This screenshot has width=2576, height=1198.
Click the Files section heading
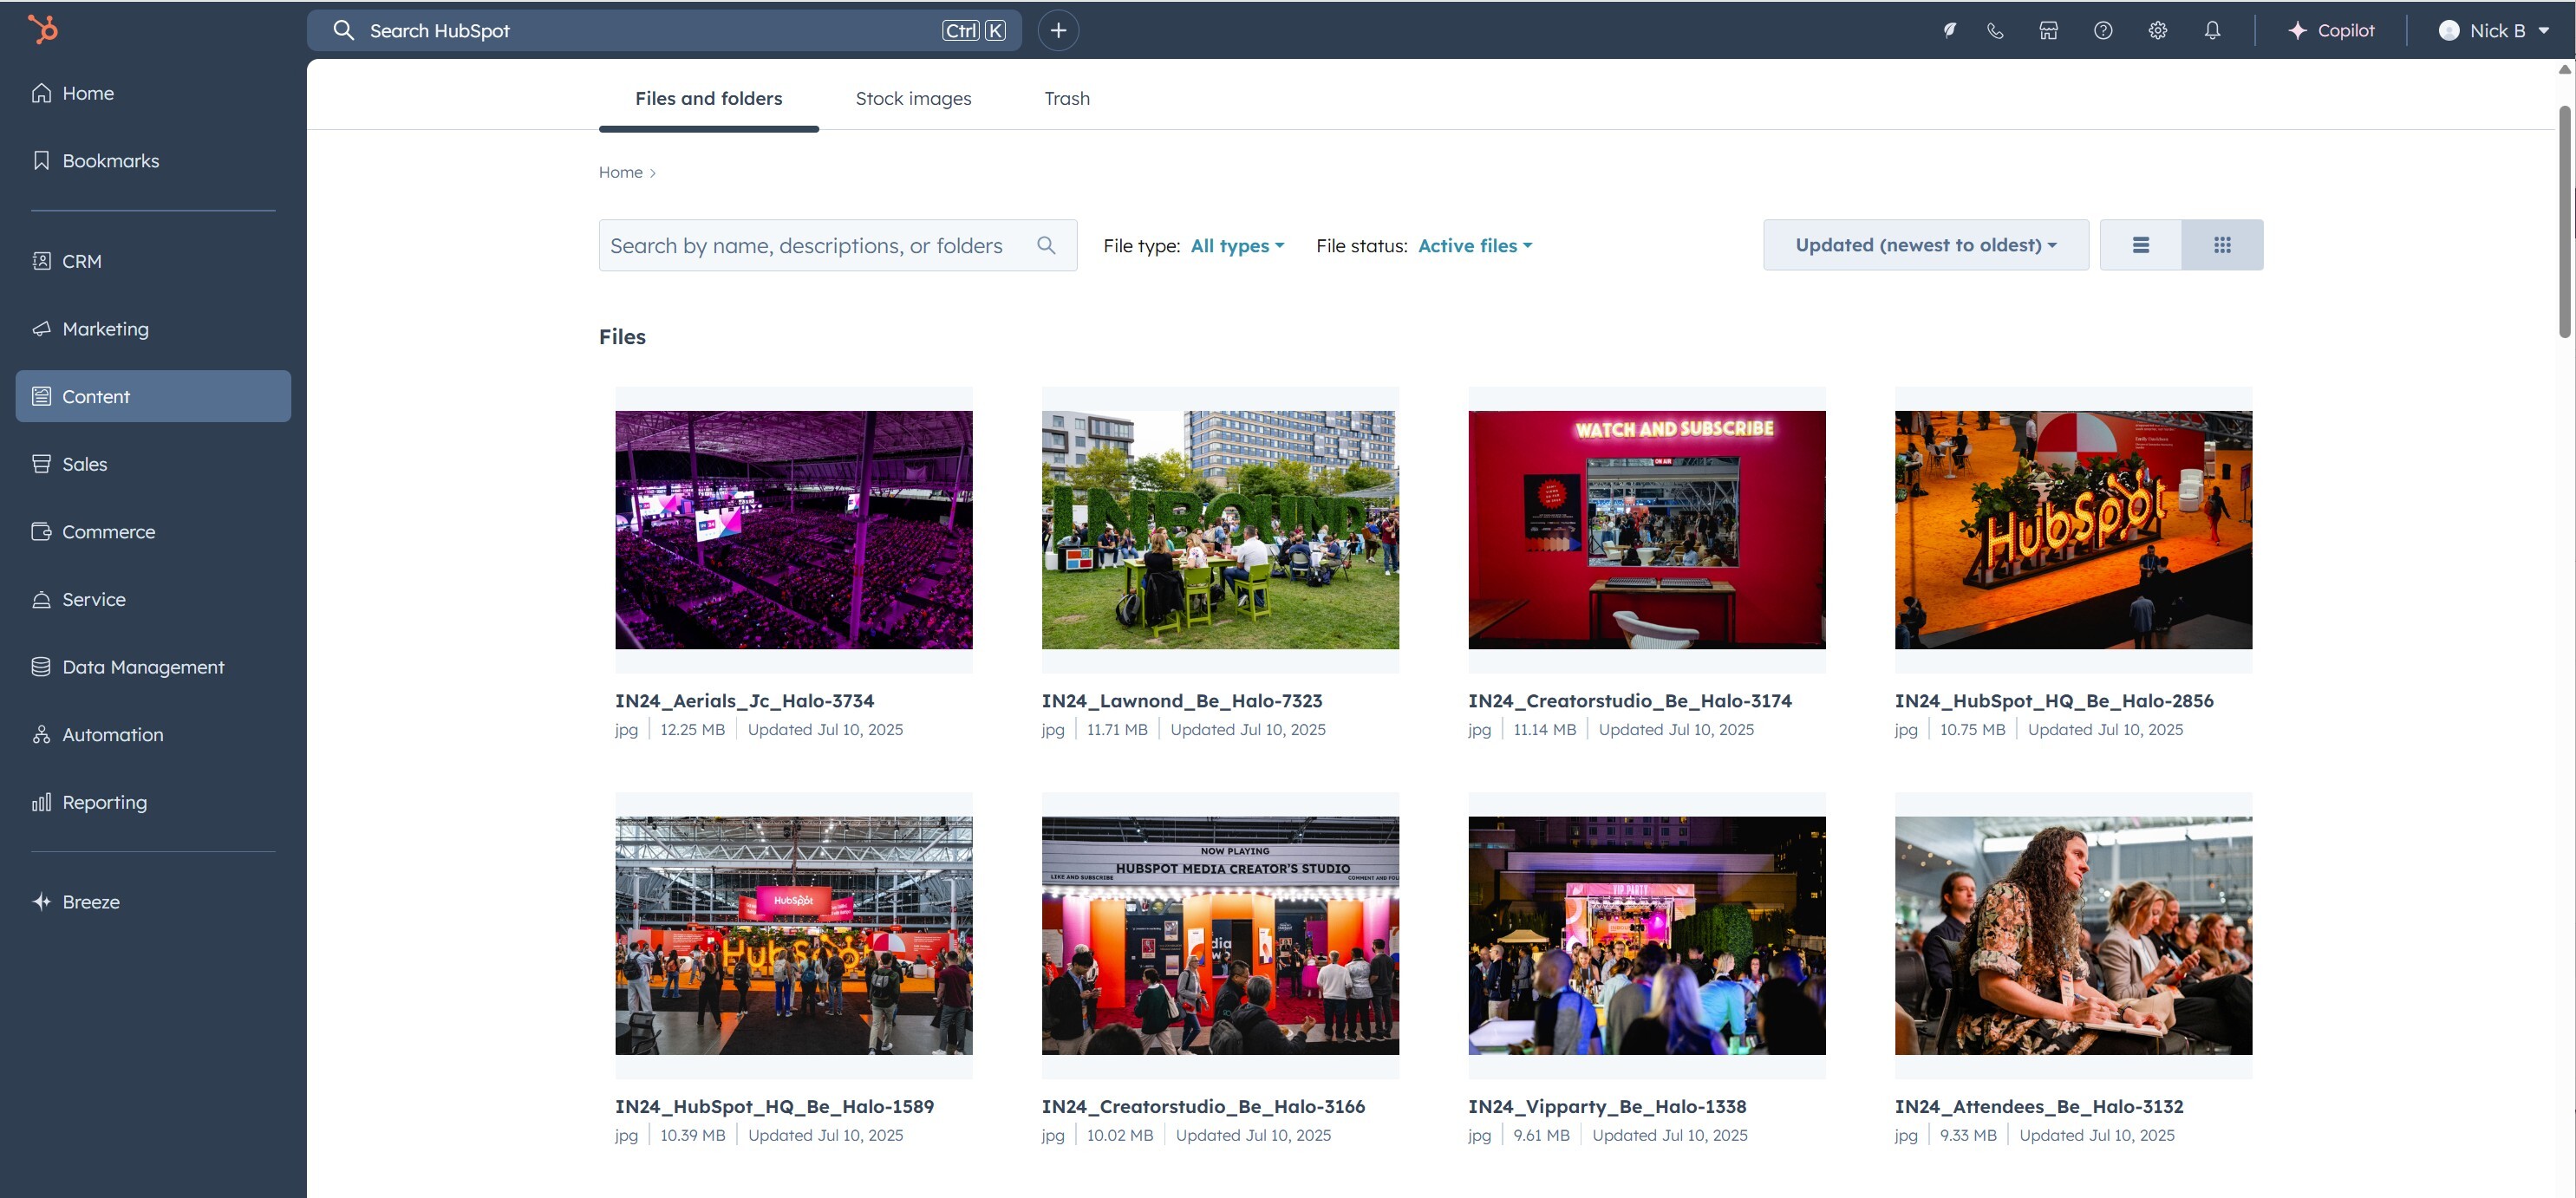tap(622, 337)
